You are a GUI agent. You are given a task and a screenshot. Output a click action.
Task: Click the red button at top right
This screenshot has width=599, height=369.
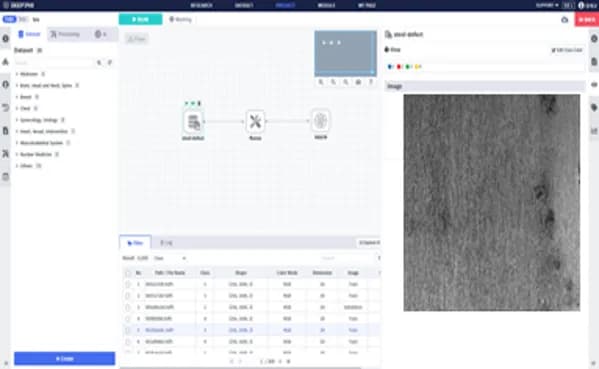tap(586, 19)
